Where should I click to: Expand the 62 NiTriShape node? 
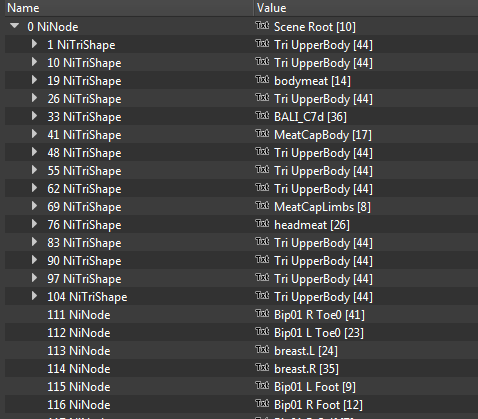pos(34,188)
